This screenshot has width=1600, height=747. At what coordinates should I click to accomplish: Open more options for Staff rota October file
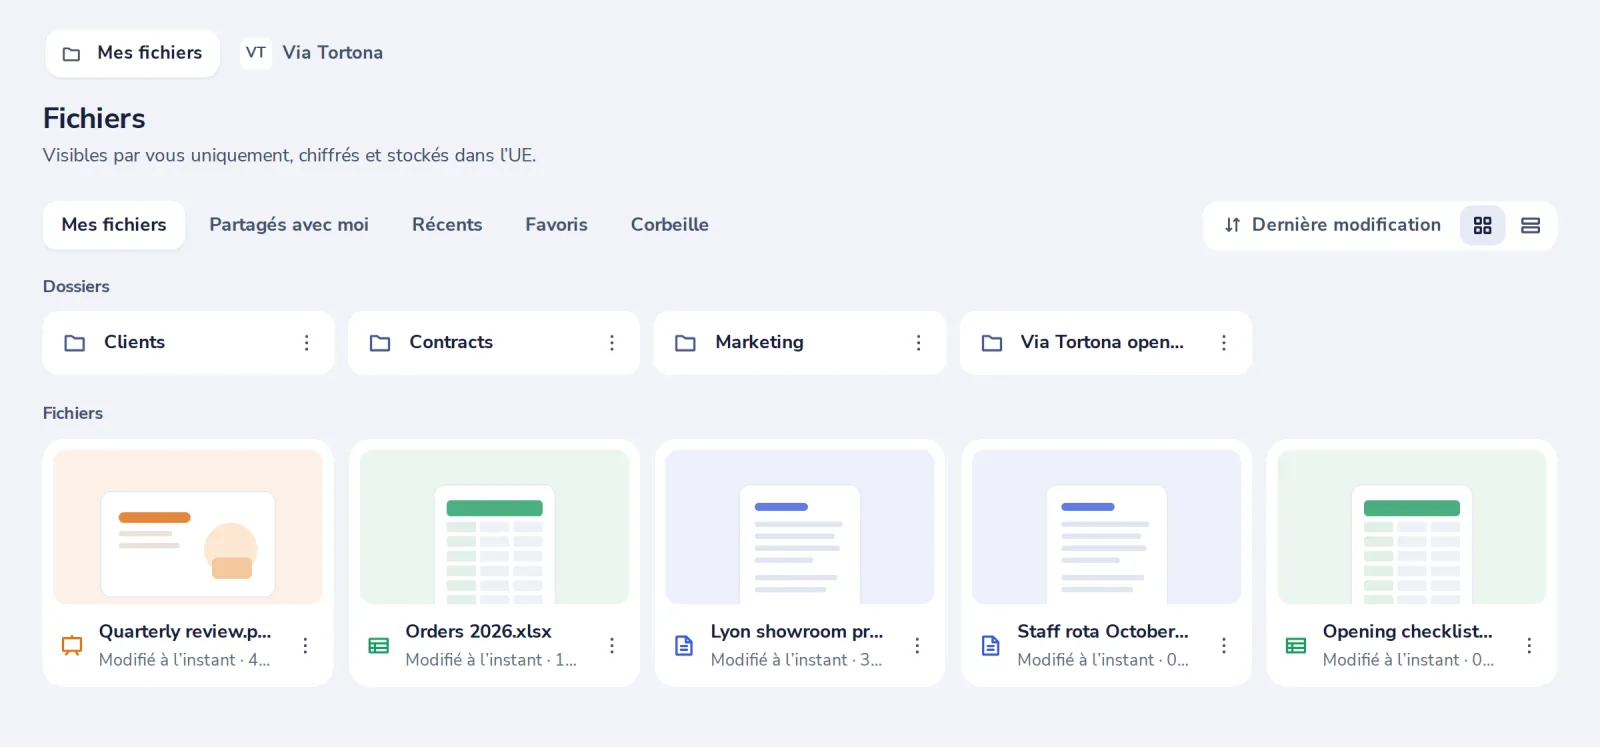[1223, 646]
